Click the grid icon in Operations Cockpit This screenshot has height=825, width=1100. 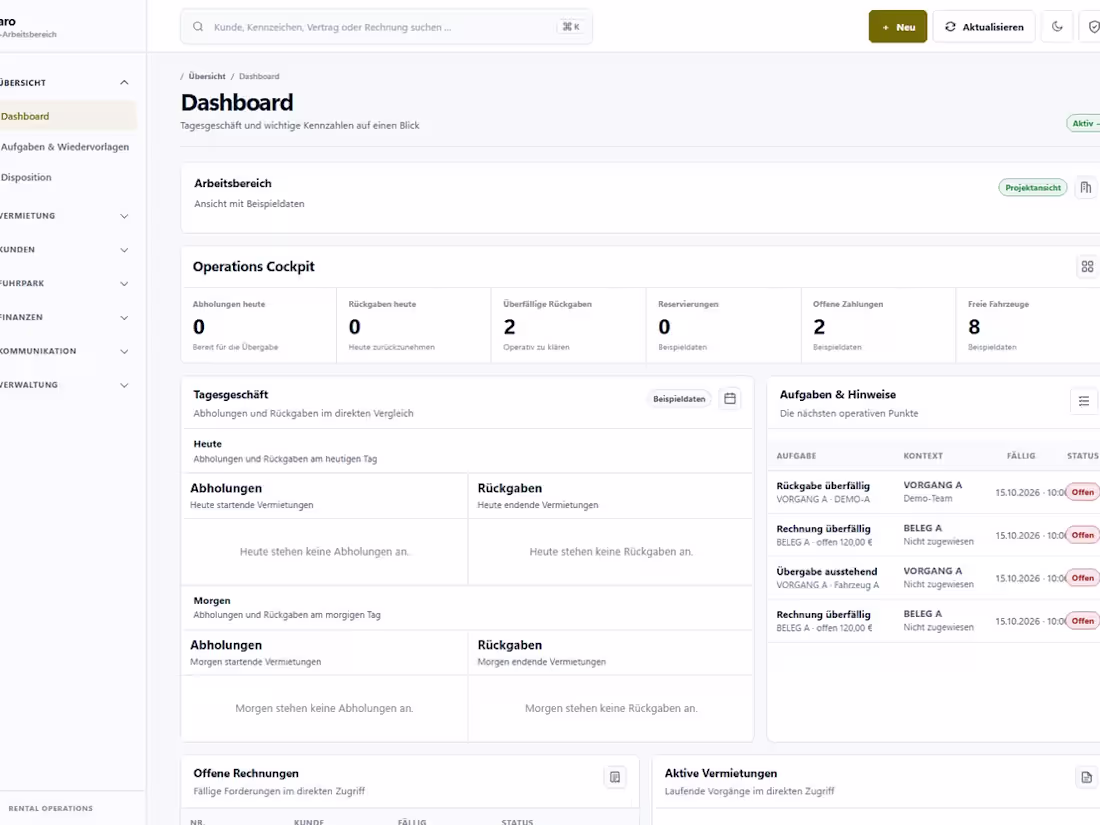1087,267
